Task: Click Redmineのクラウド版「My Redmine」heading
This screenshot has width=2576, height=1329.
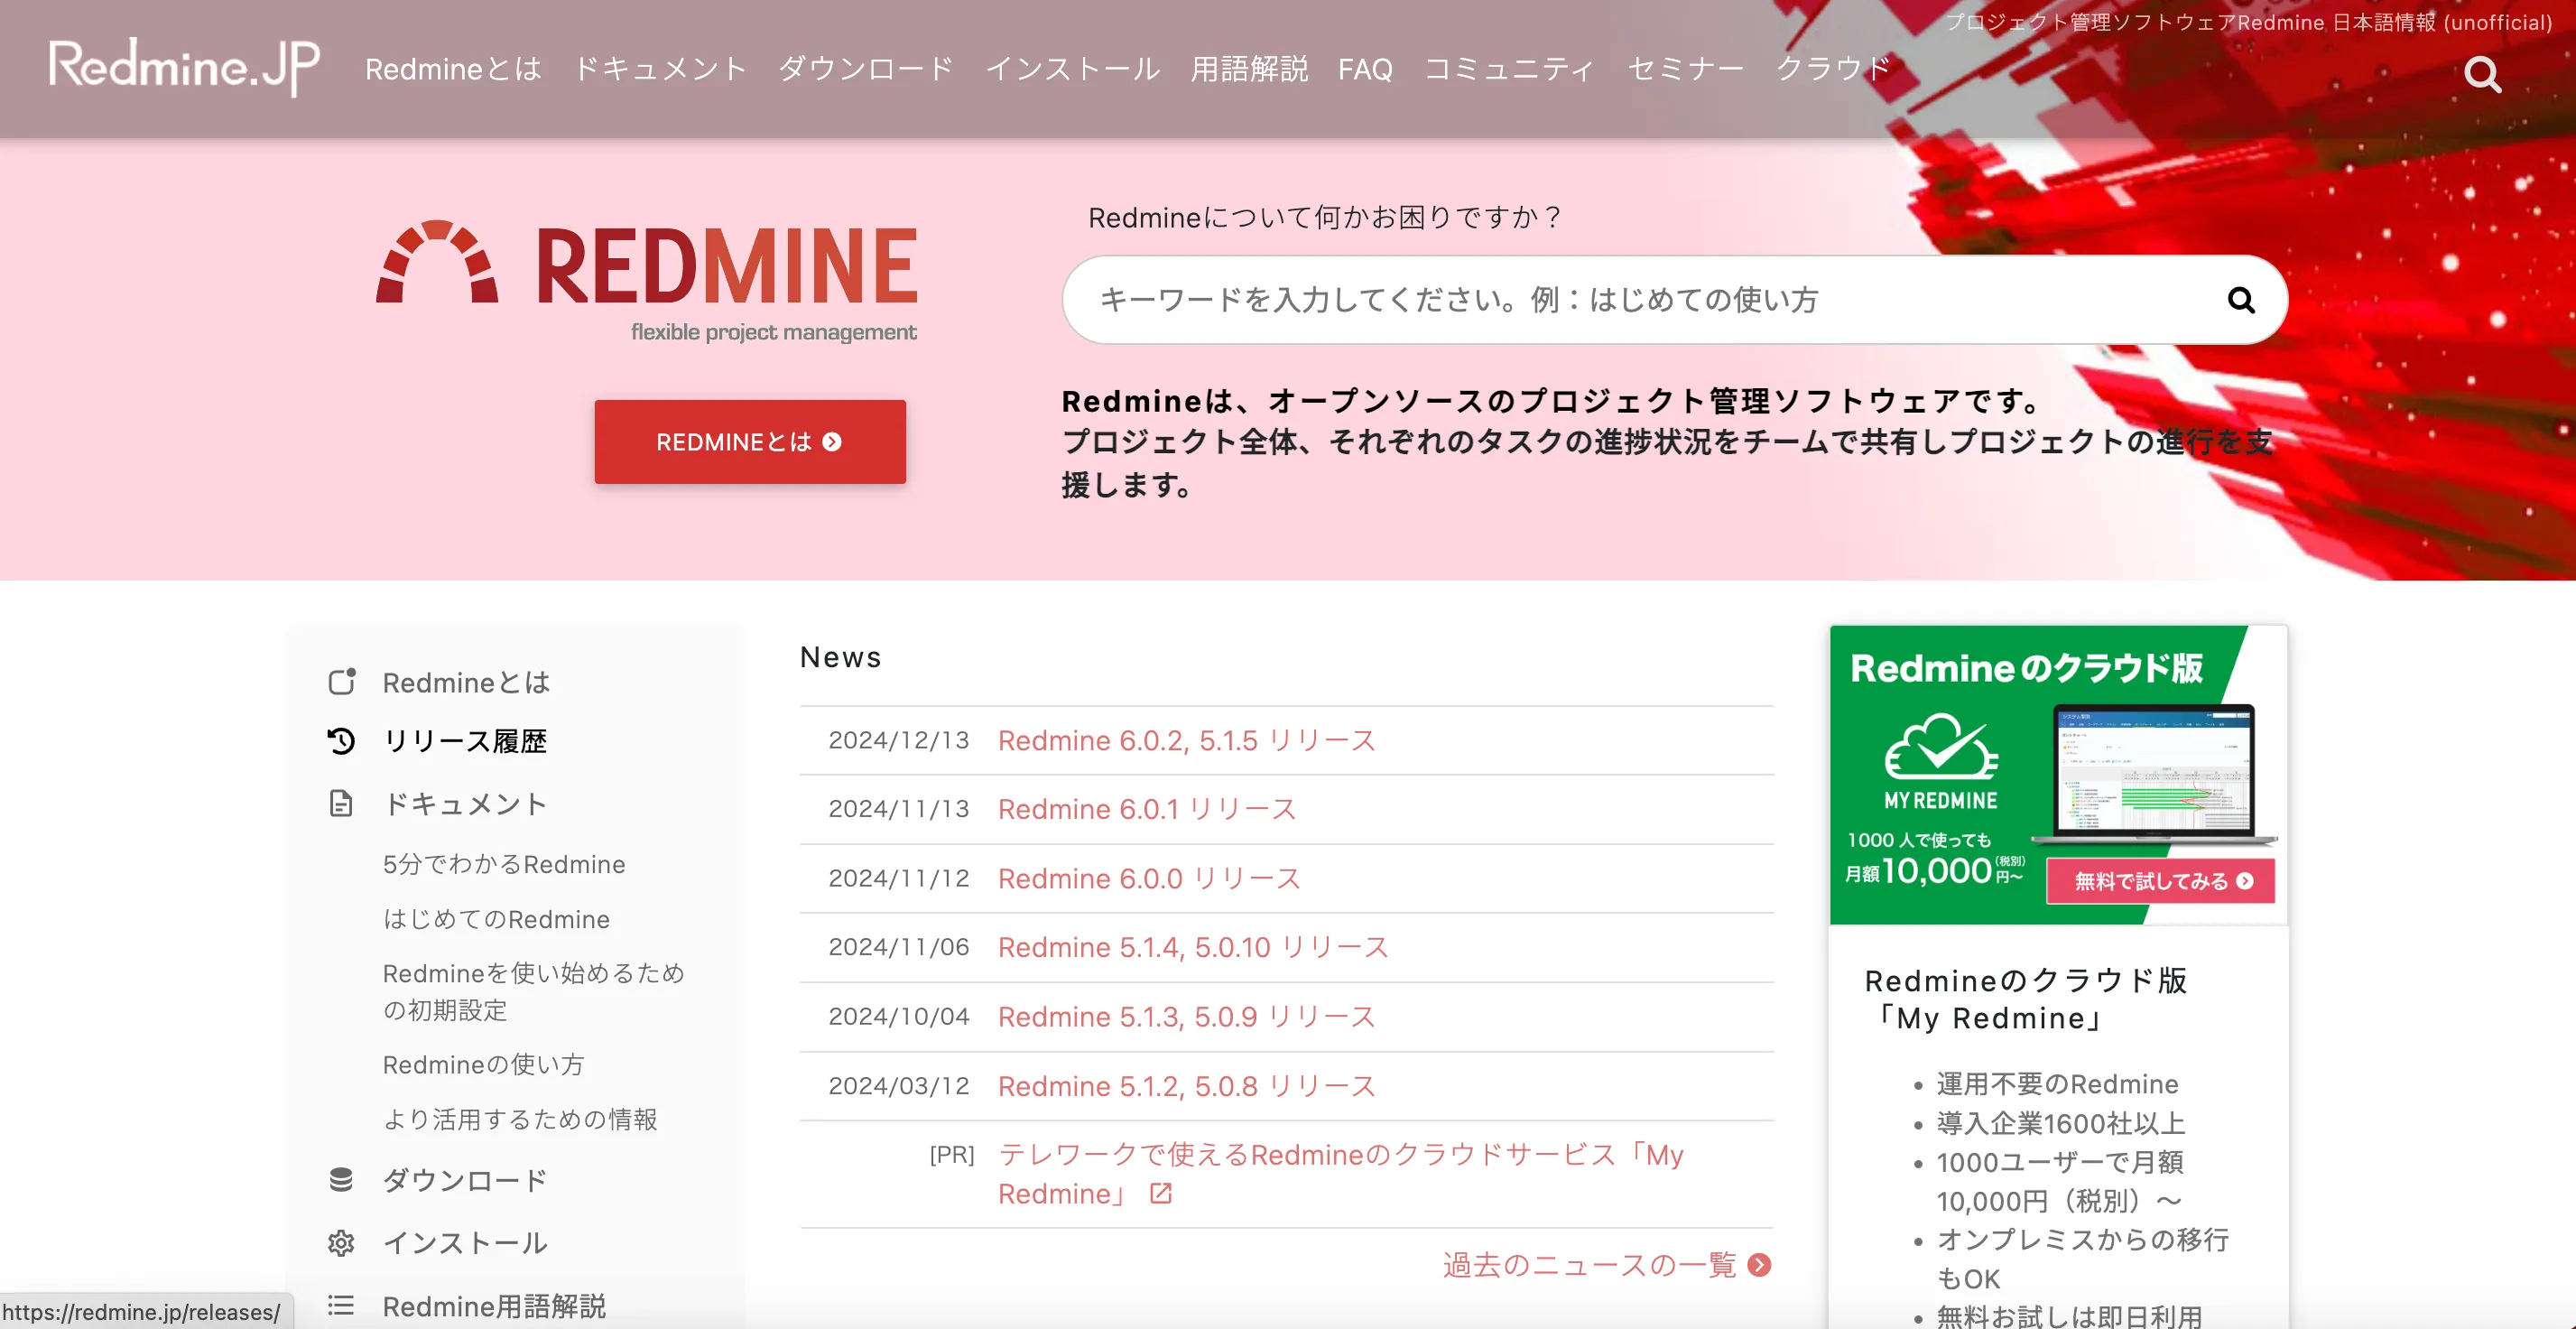Action: click(2026, 999)
